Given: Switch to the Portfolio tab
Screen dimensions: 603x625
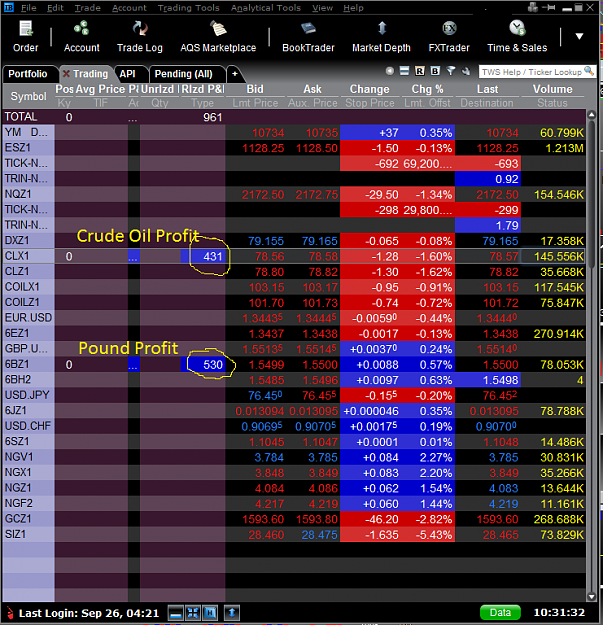Looking at the screenshot, I should coord(28,74).
